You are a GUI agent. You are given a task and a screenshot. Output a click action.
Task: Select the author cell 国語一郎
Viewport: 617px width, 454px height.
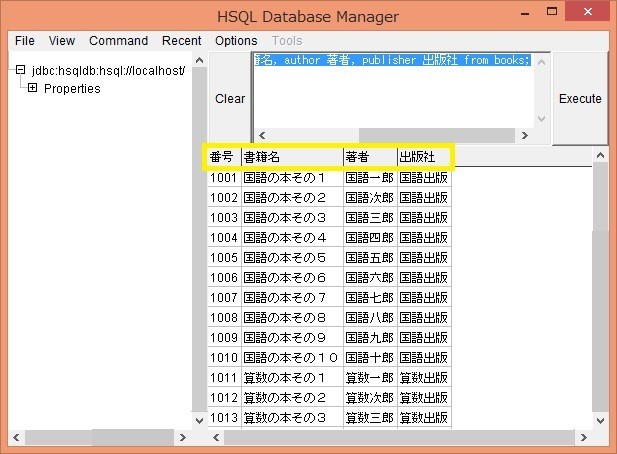370,177
